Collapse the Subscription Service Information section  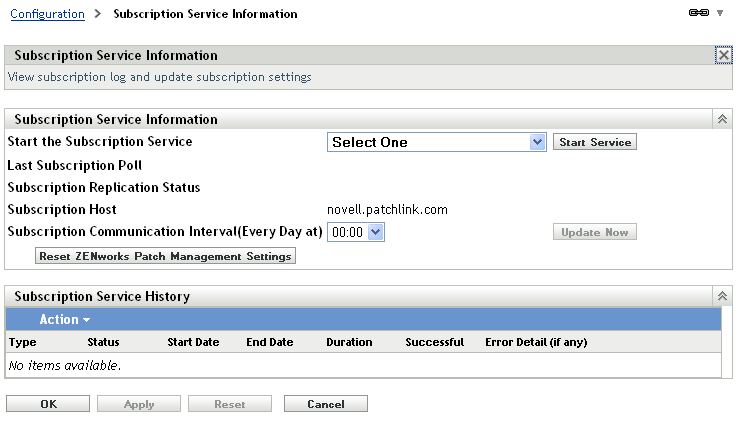(x=722, y=119)
